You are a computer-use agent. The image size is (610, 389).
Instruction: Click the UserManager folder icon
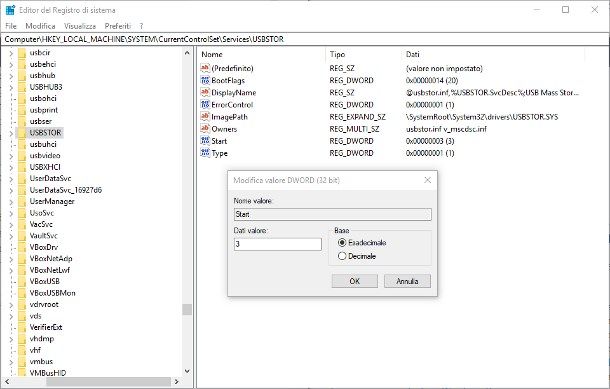coord(22,201)
